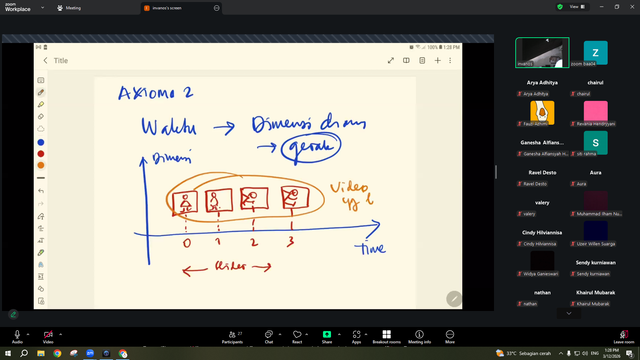Image resolution: width=640 pixels, height=360 pixels.
Task: Click the round pencil button on canvas
Action: tap(454, 299)
